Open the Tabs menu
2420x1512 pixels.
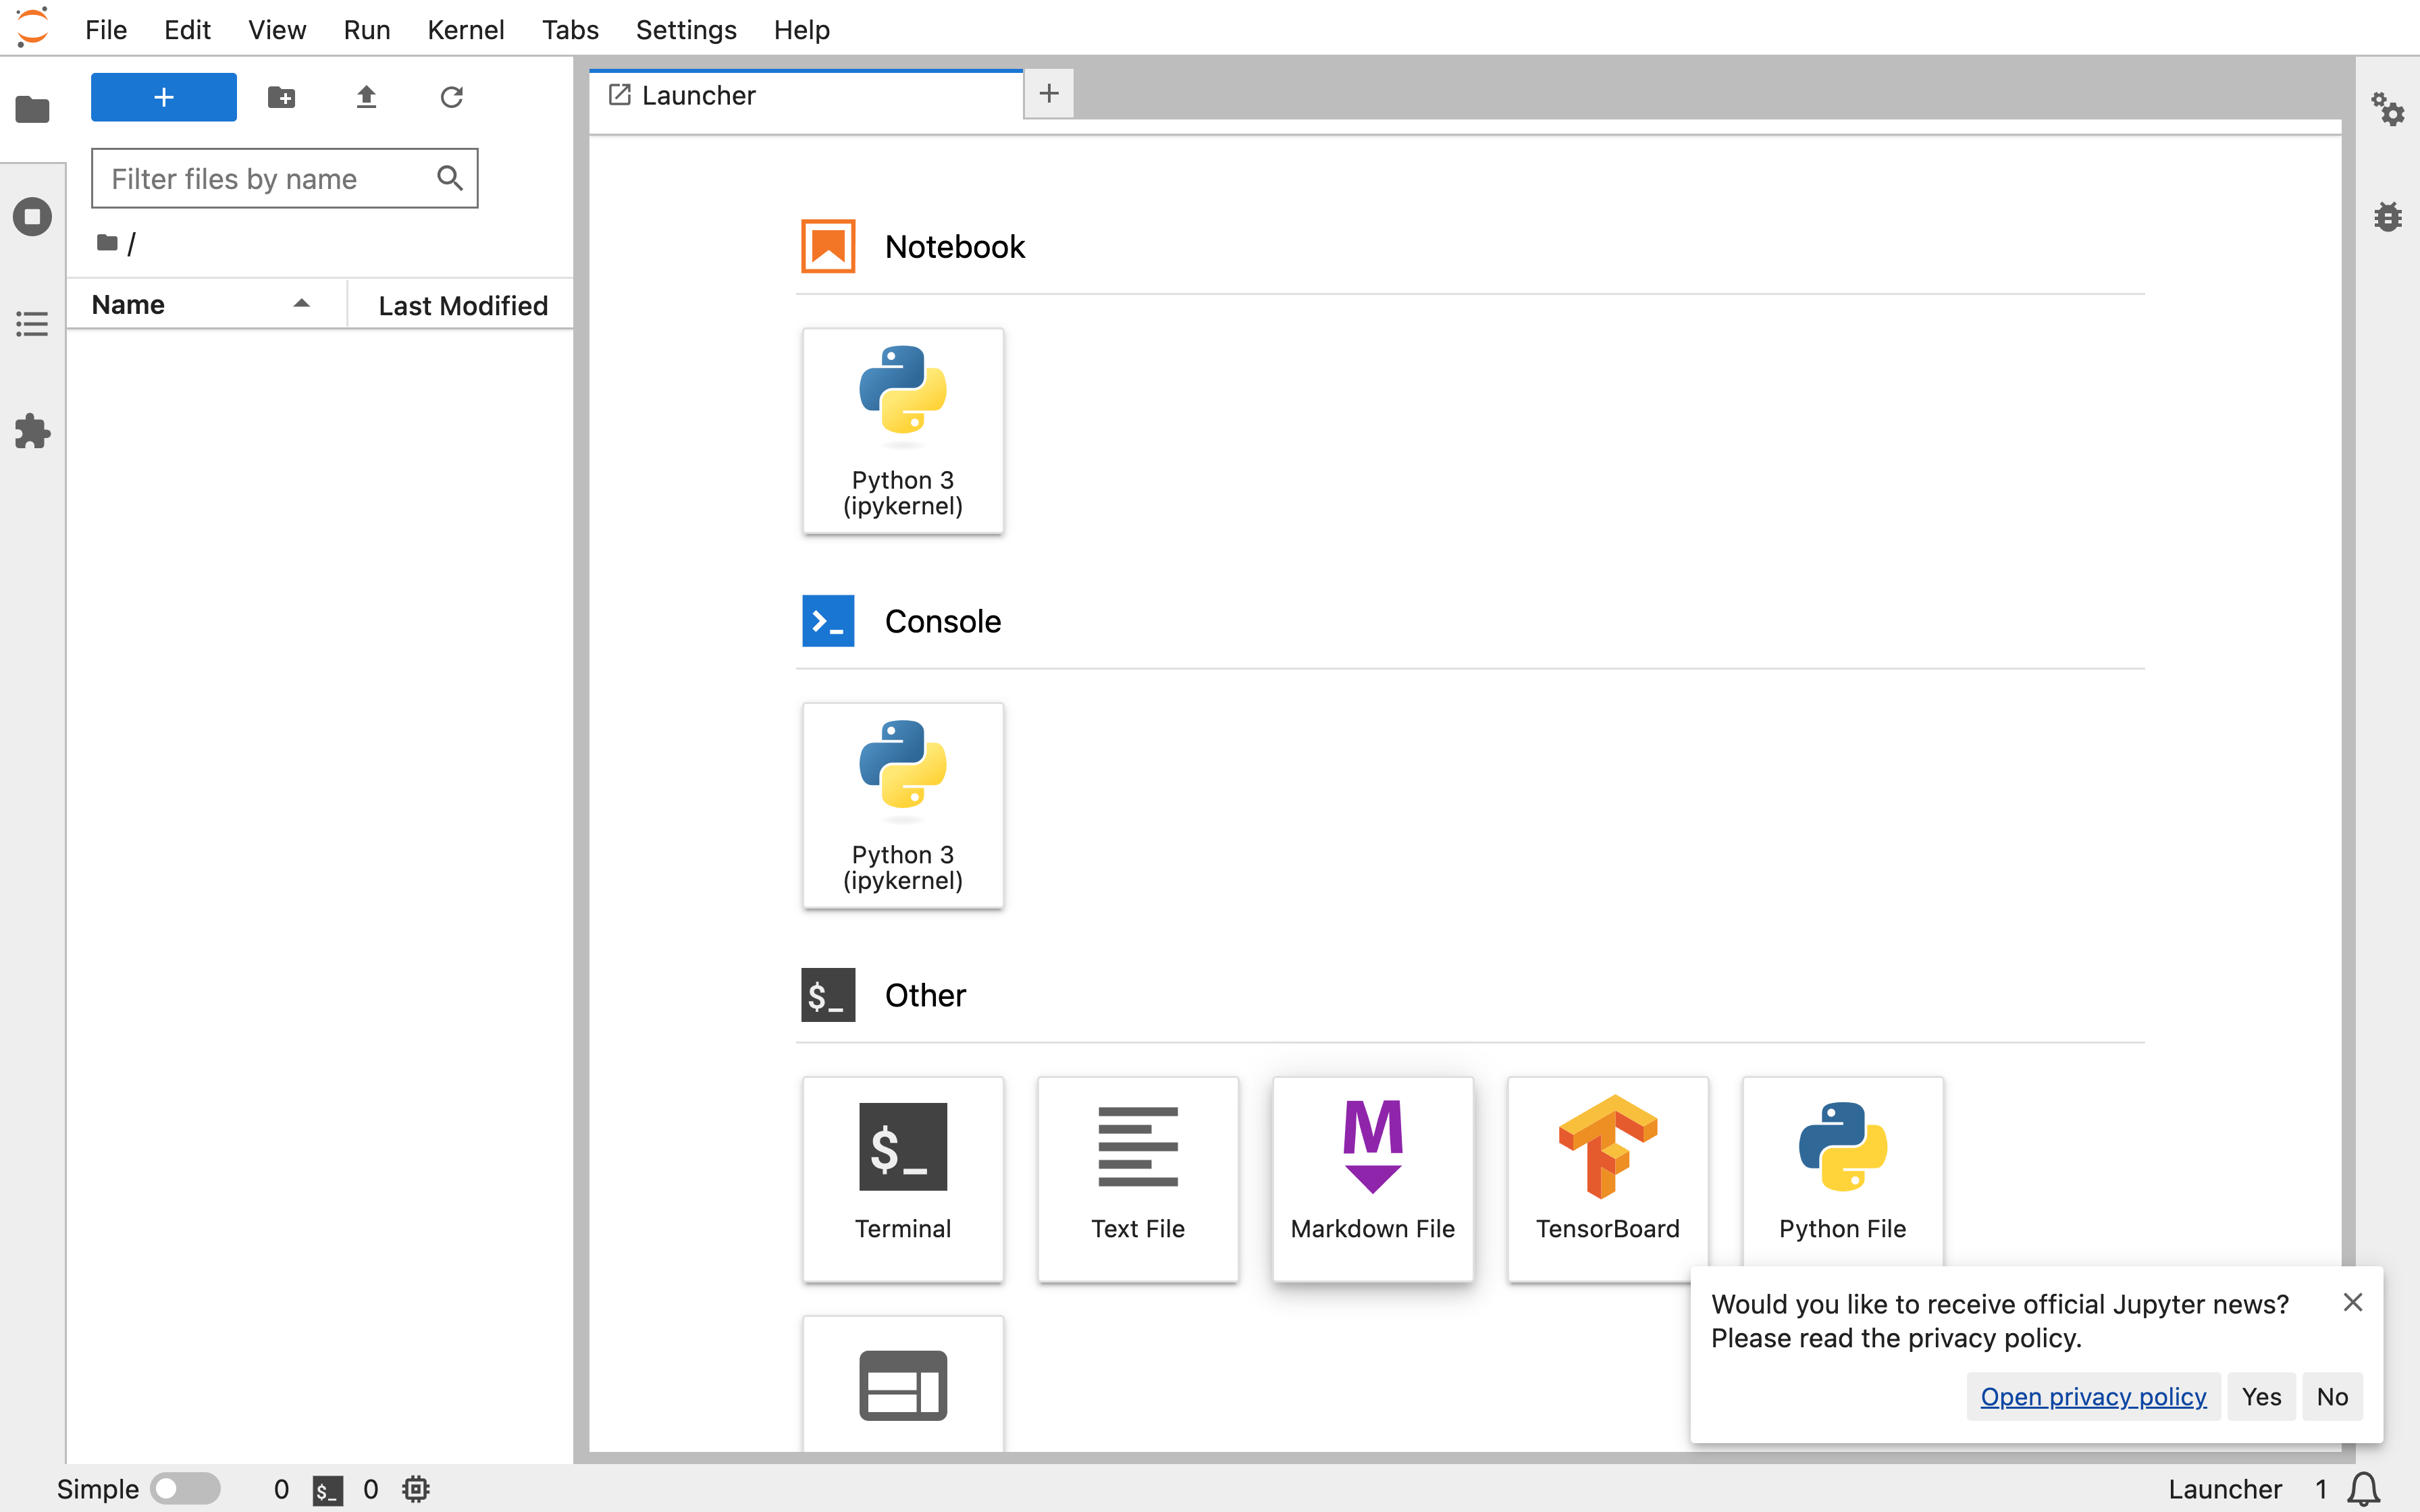pos(570,29)
